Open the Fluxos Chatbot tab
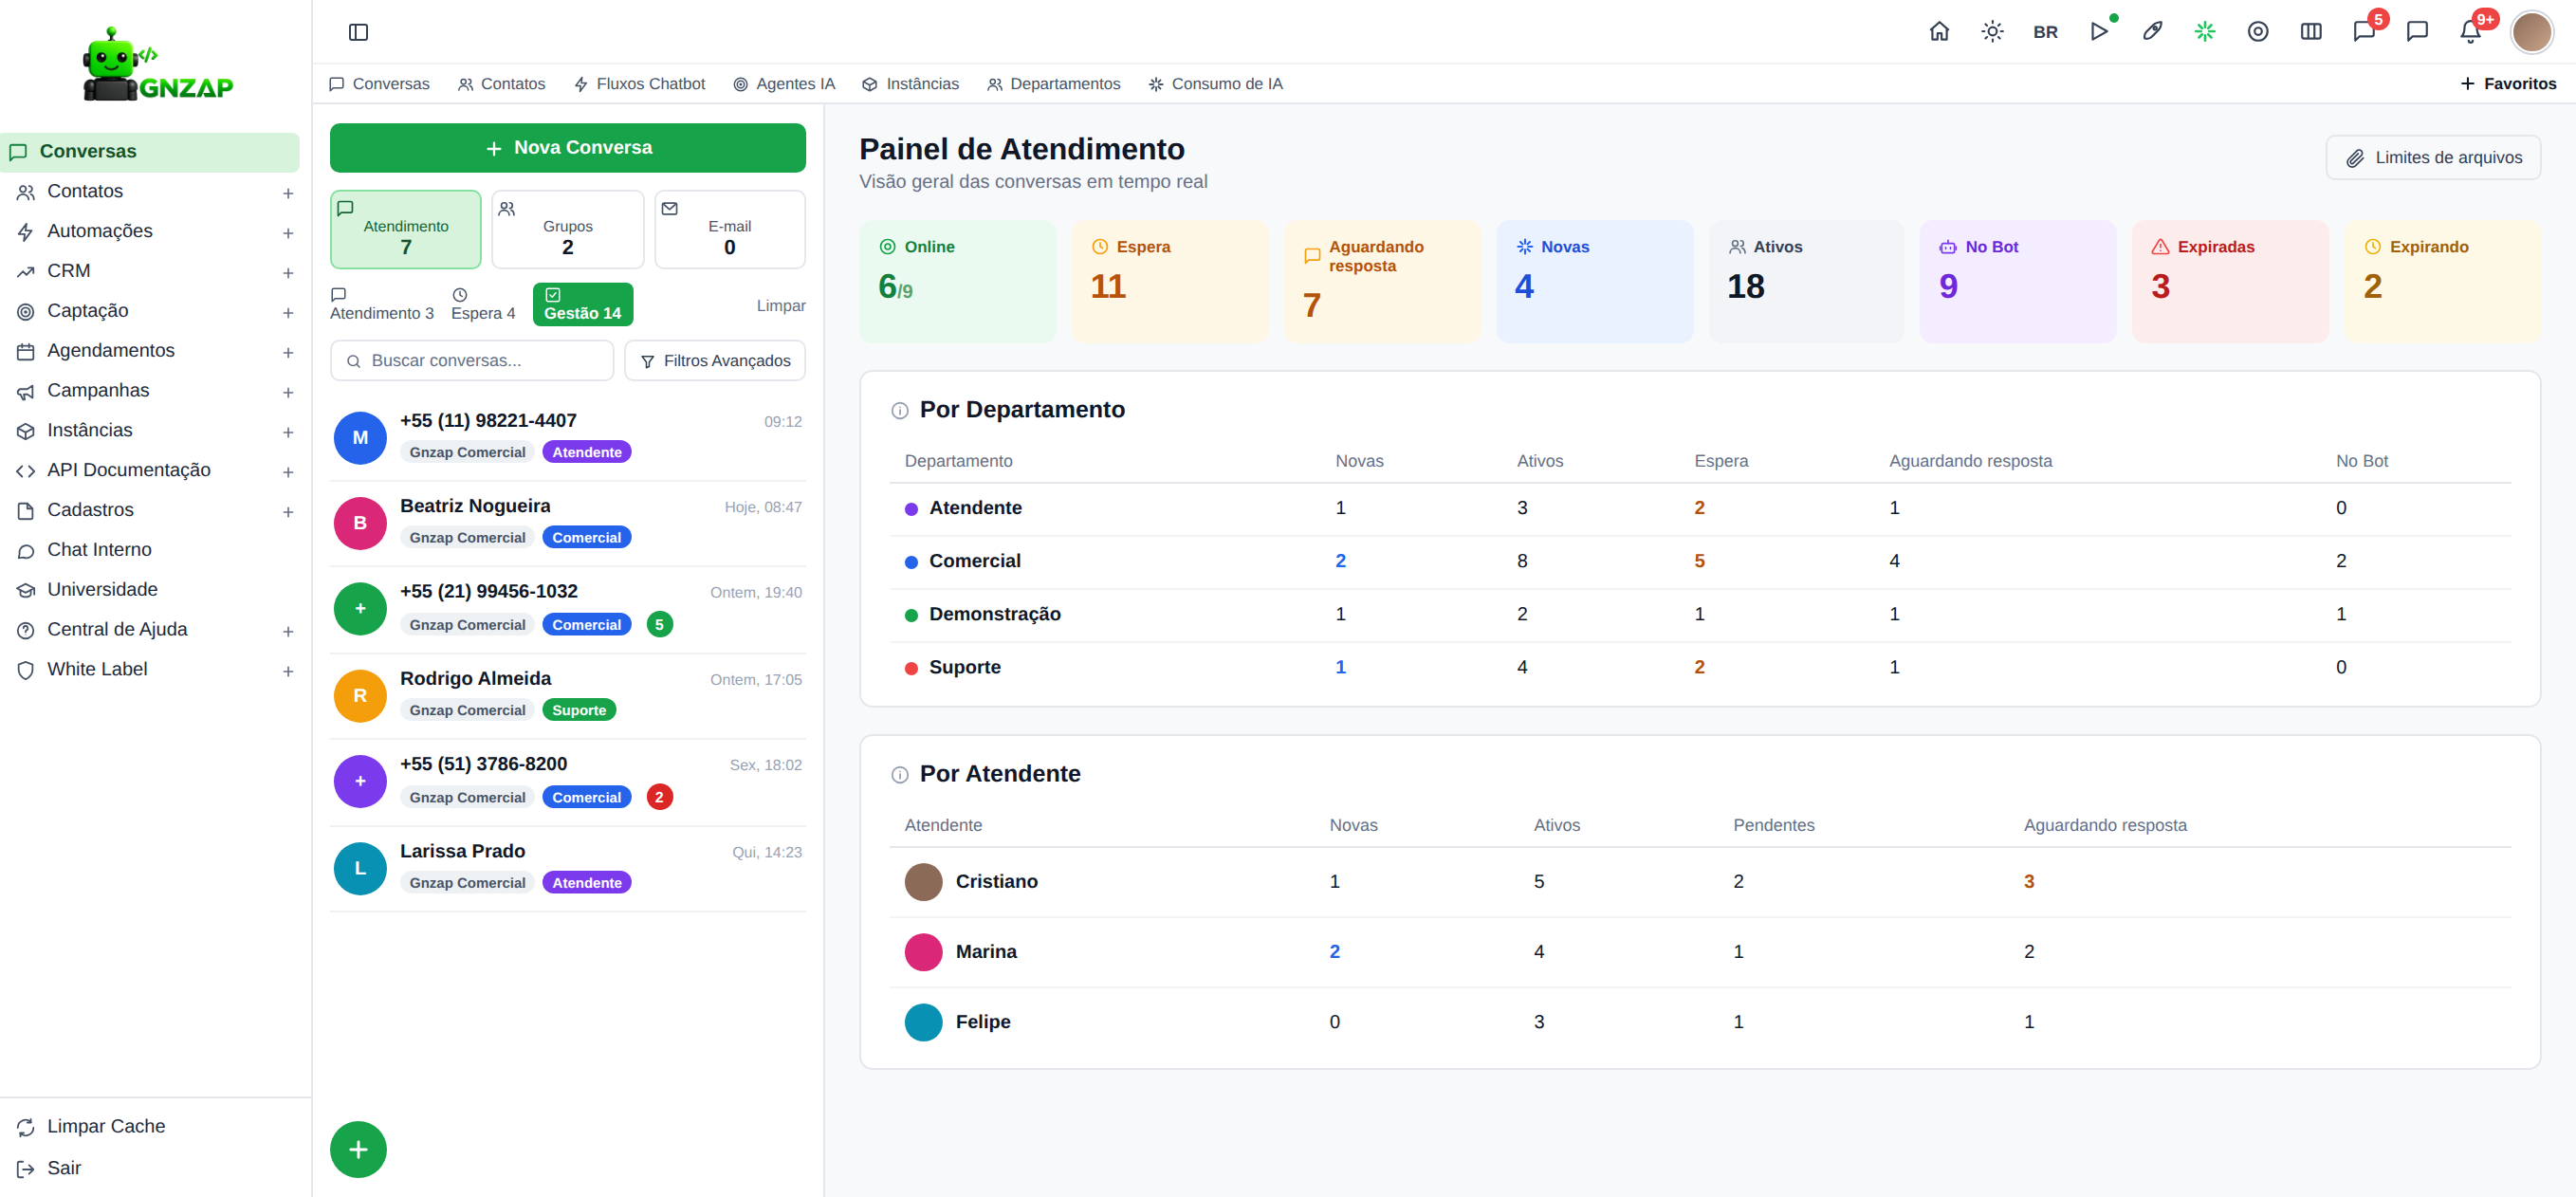 tap(639, 84)
